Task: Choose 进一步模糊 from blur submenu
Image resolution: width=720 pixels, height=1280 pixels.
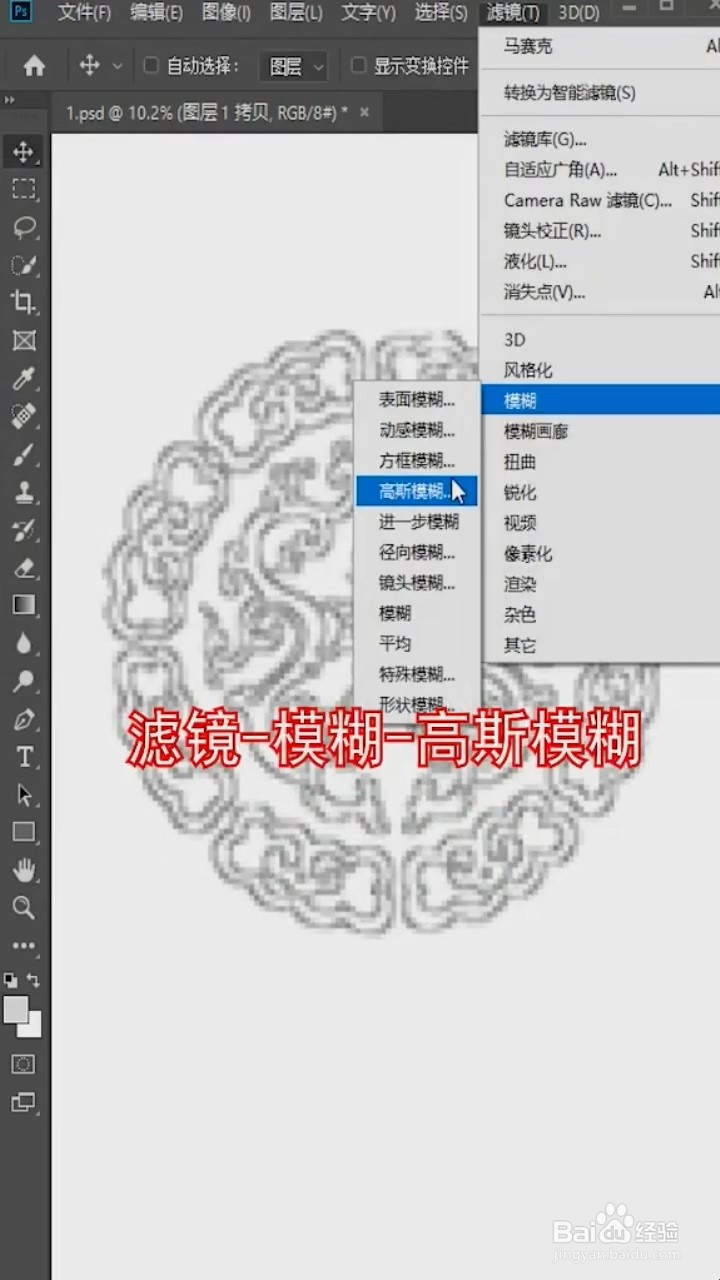Action: (x=417, y=522)
